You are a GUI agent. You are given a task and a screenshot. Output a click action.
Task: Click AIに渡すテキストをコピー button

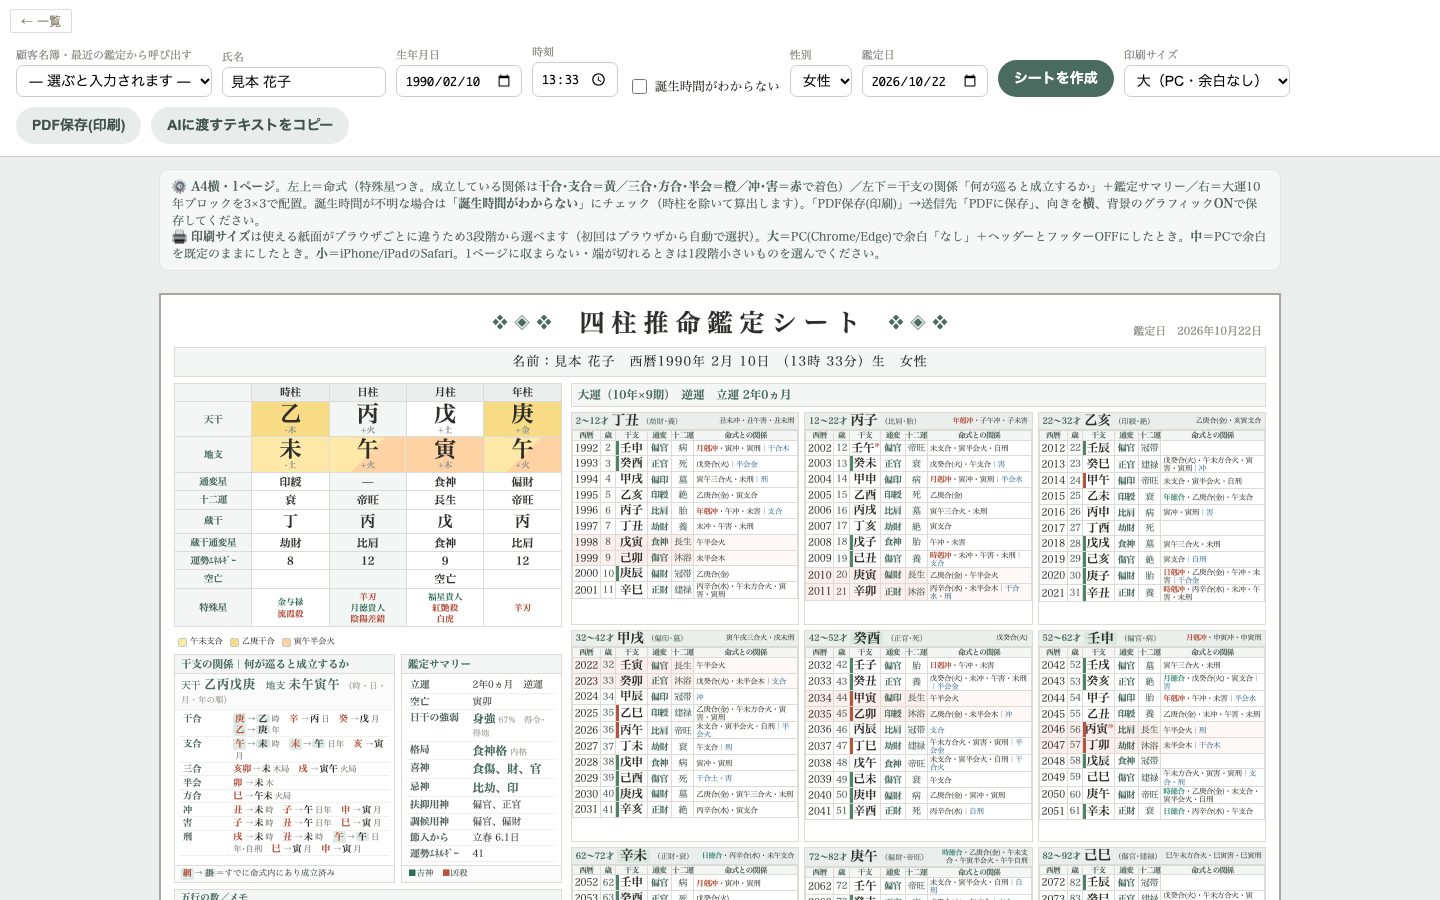coord(250,125)
